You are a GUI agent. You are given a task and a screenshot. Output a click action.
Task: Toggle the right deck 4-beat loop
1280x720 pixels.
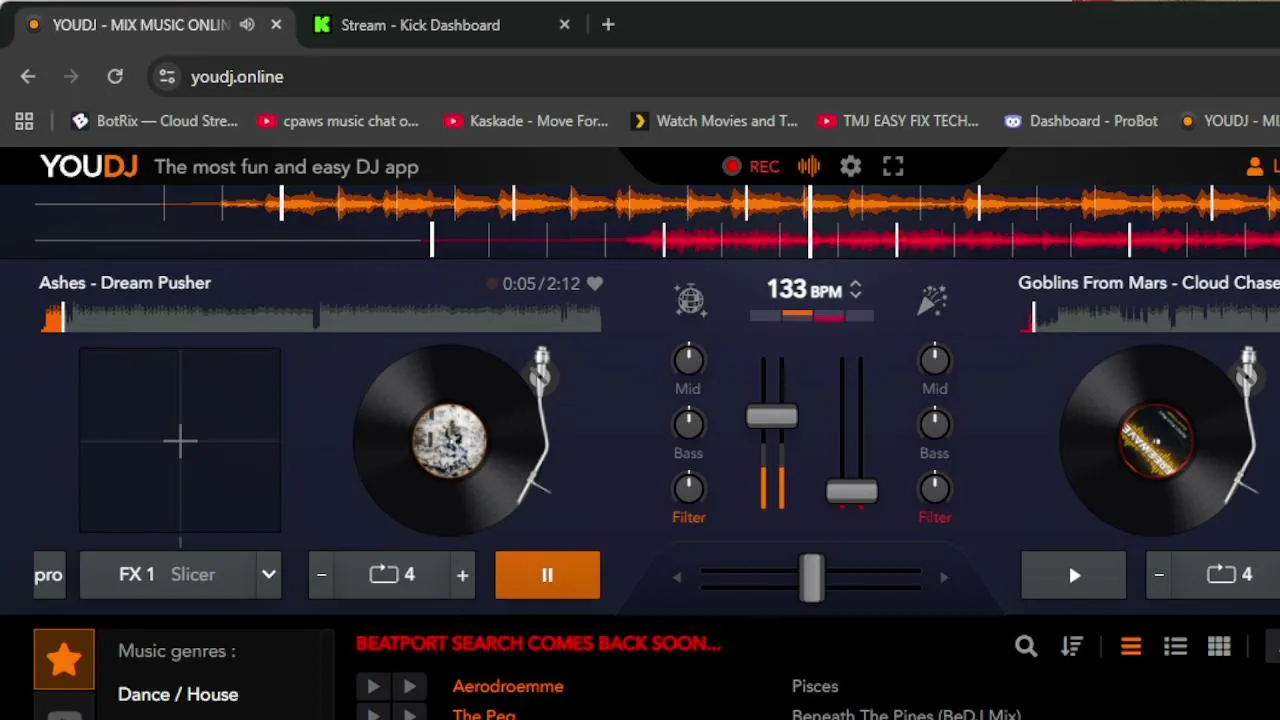click(1230, 575)
